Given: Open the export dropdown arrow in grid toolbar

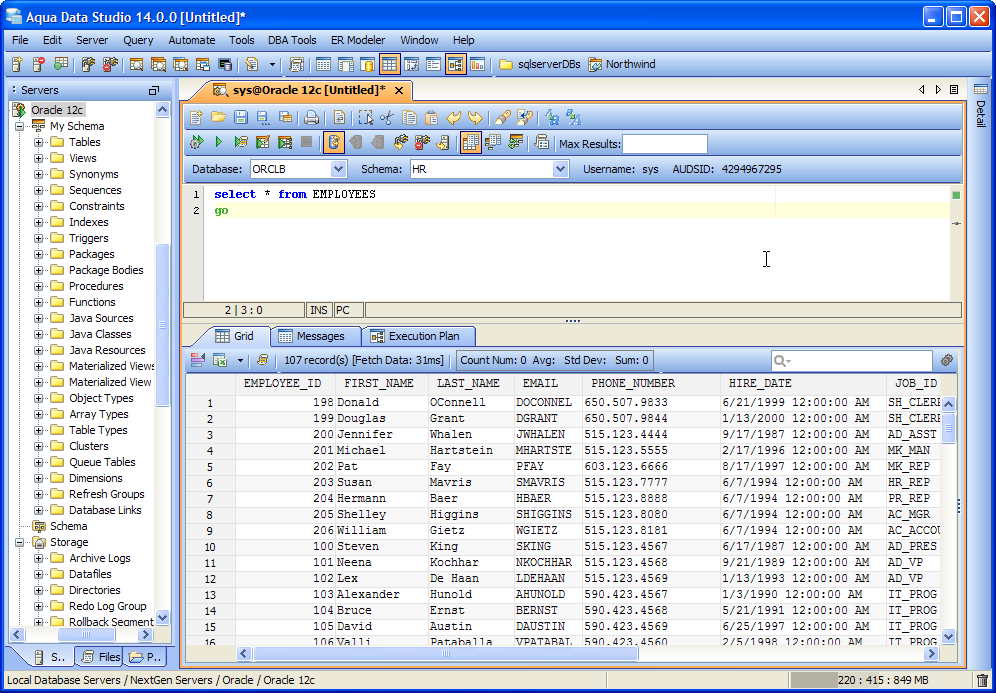Looking at the screenshot, I should tap(240, 360).
